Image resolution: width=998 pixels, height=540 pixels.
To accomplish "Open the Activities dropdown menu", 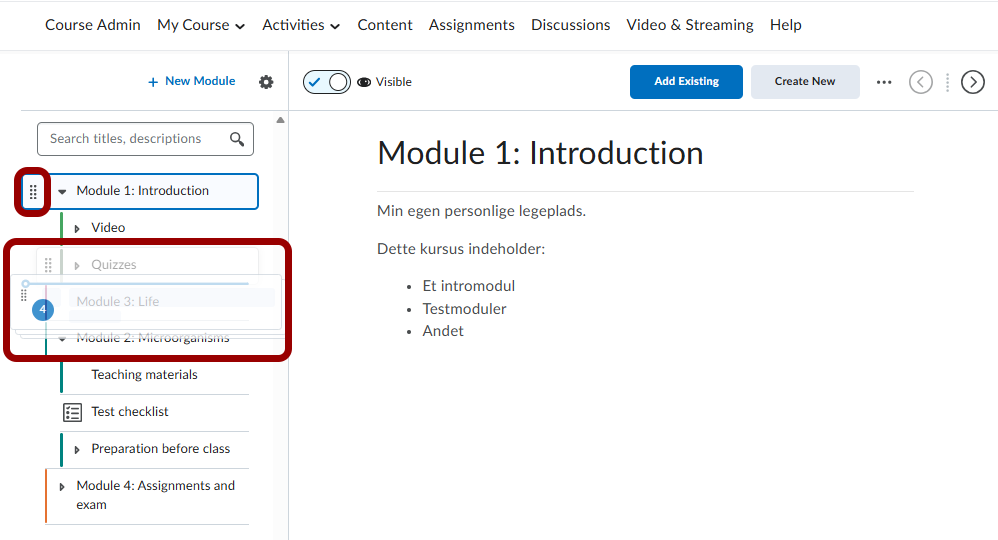I will click(301, 25).
